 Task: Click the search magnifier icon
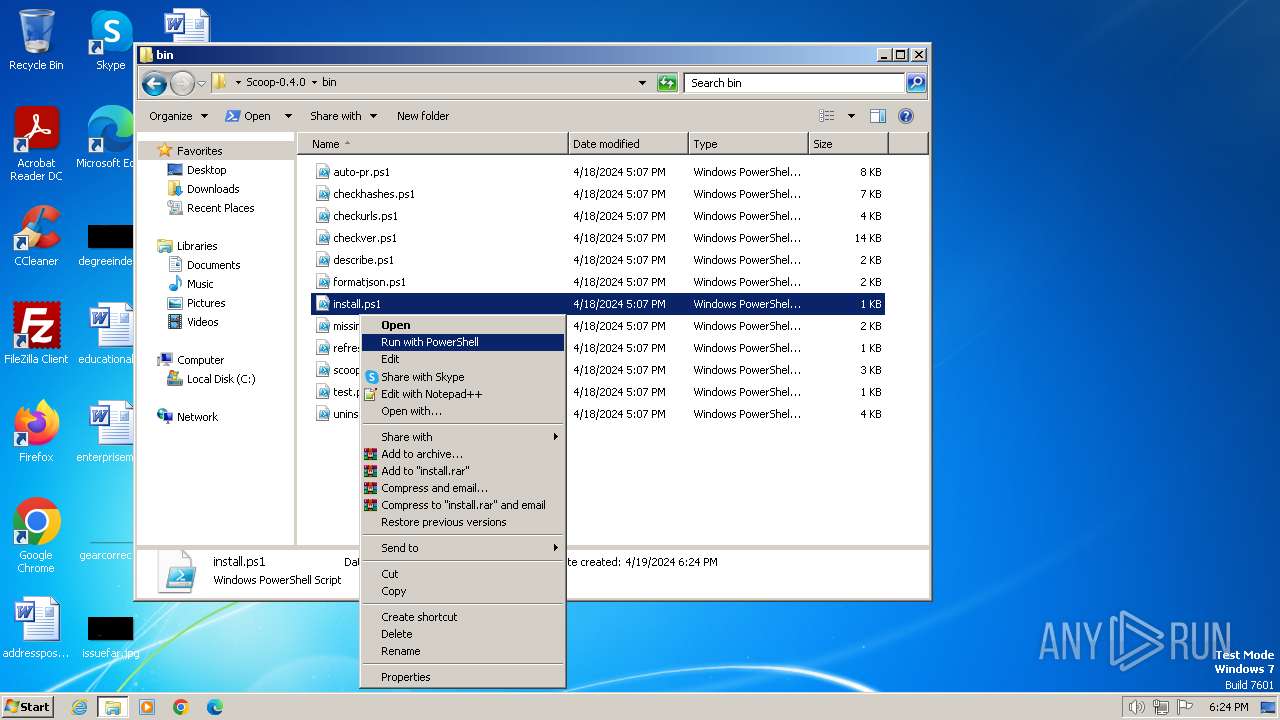click(x=916, y=83)
